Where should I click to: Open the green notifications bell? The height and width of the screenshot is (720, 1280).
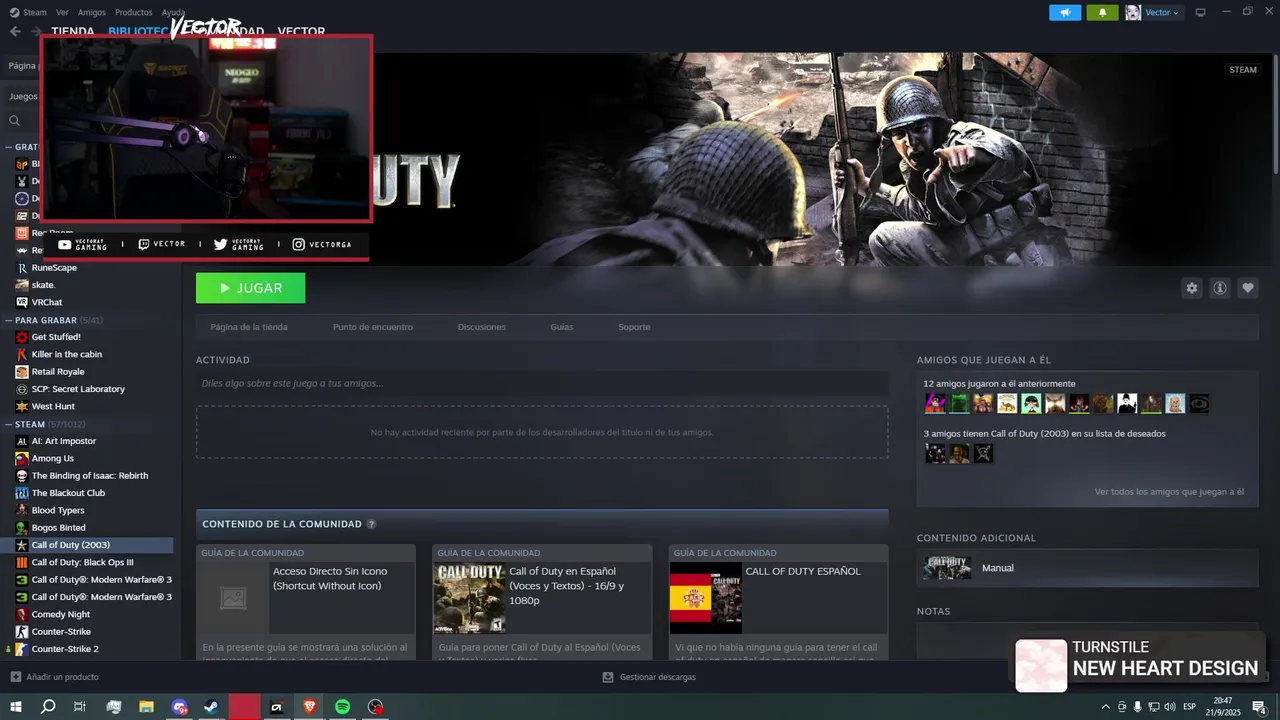(1102, 12)
